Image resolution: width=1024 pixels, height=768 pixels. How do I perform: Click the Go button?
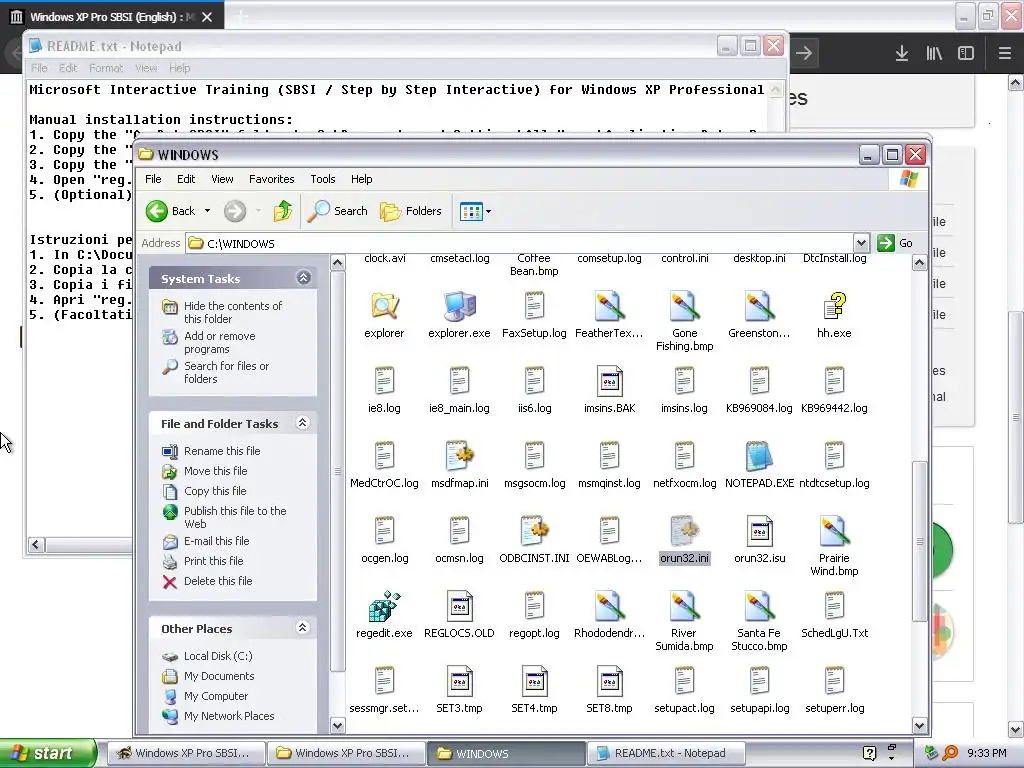pyautogui.click(x=896, y=243)
